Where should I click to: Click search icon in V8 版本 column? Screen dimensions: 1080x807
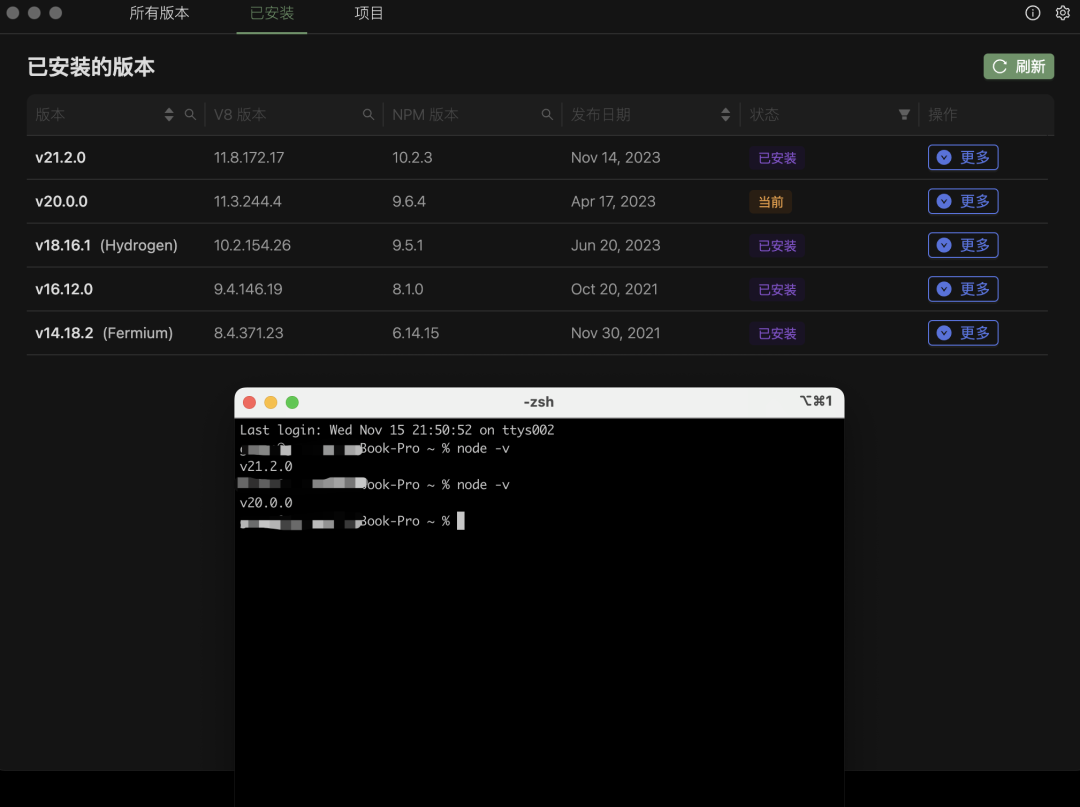369,115
